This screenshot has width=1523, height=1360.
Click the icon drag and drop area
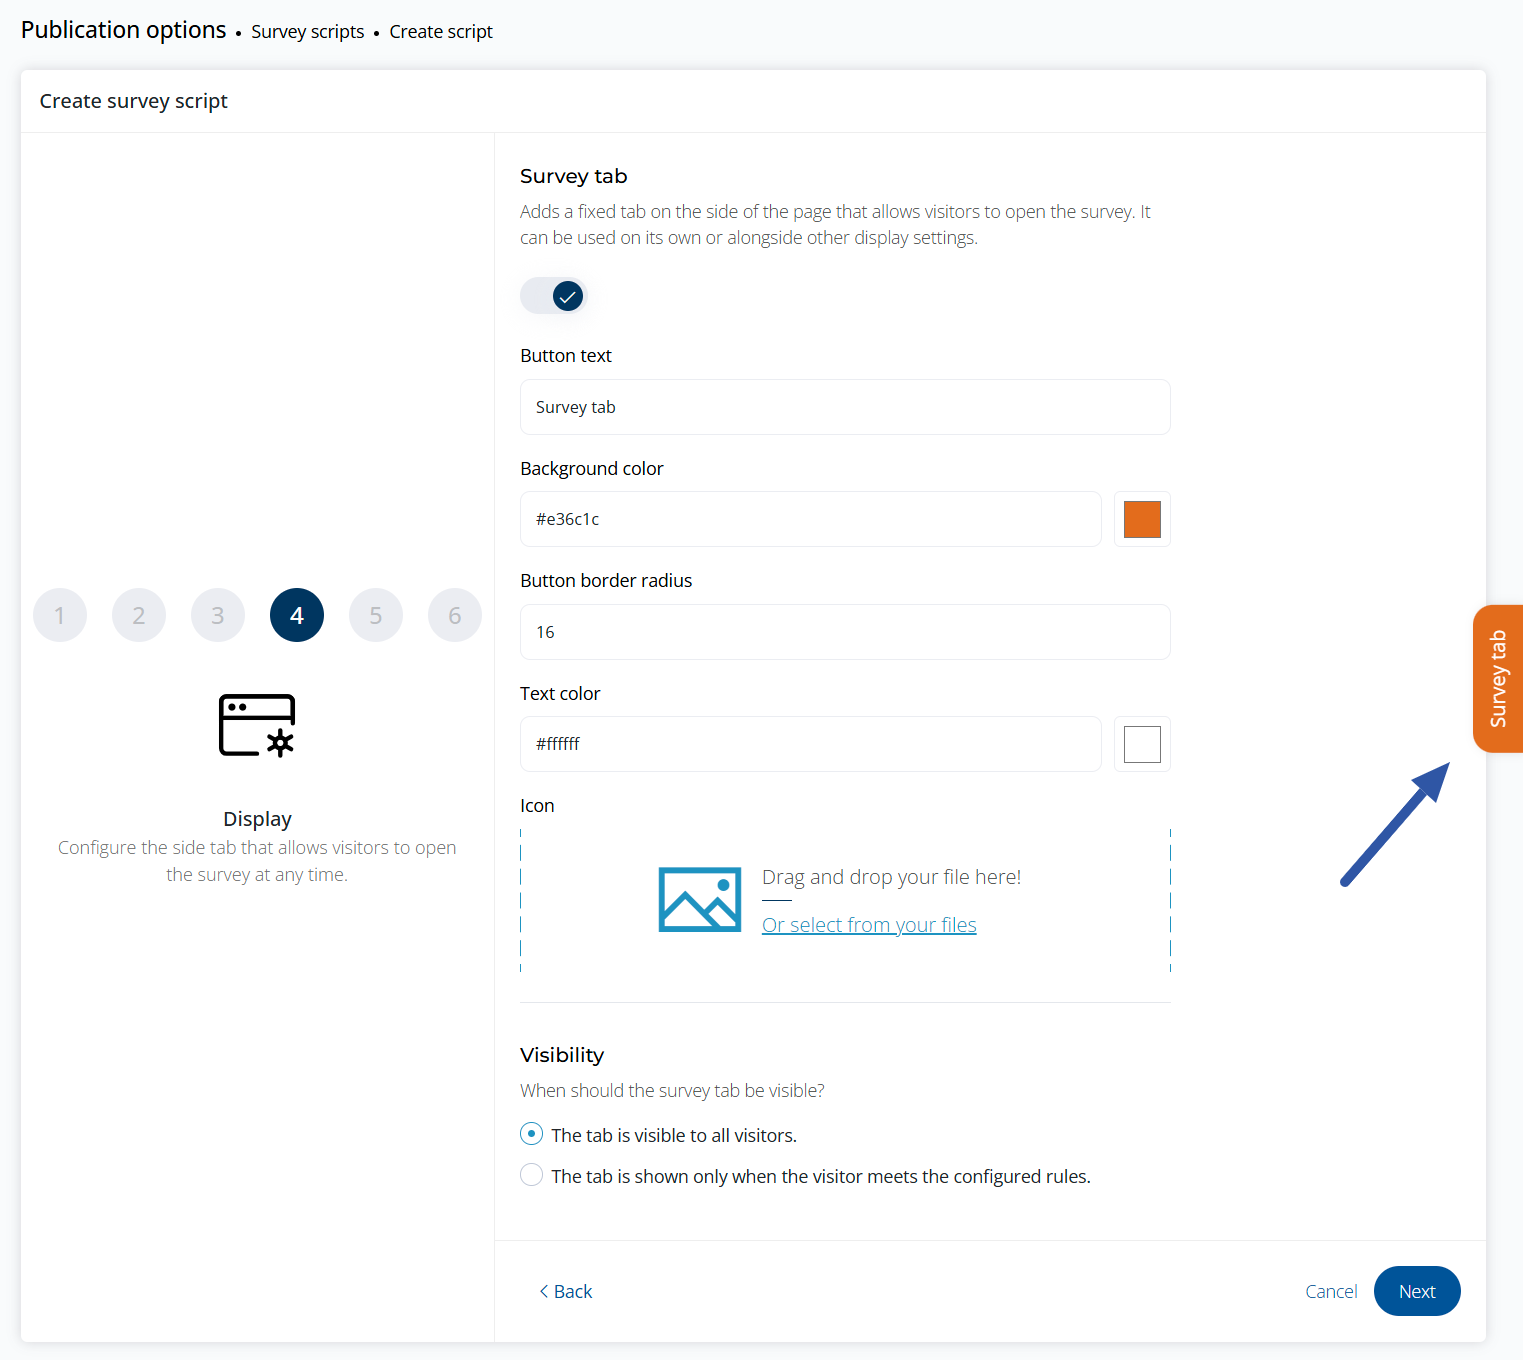[x=845, y=900]
